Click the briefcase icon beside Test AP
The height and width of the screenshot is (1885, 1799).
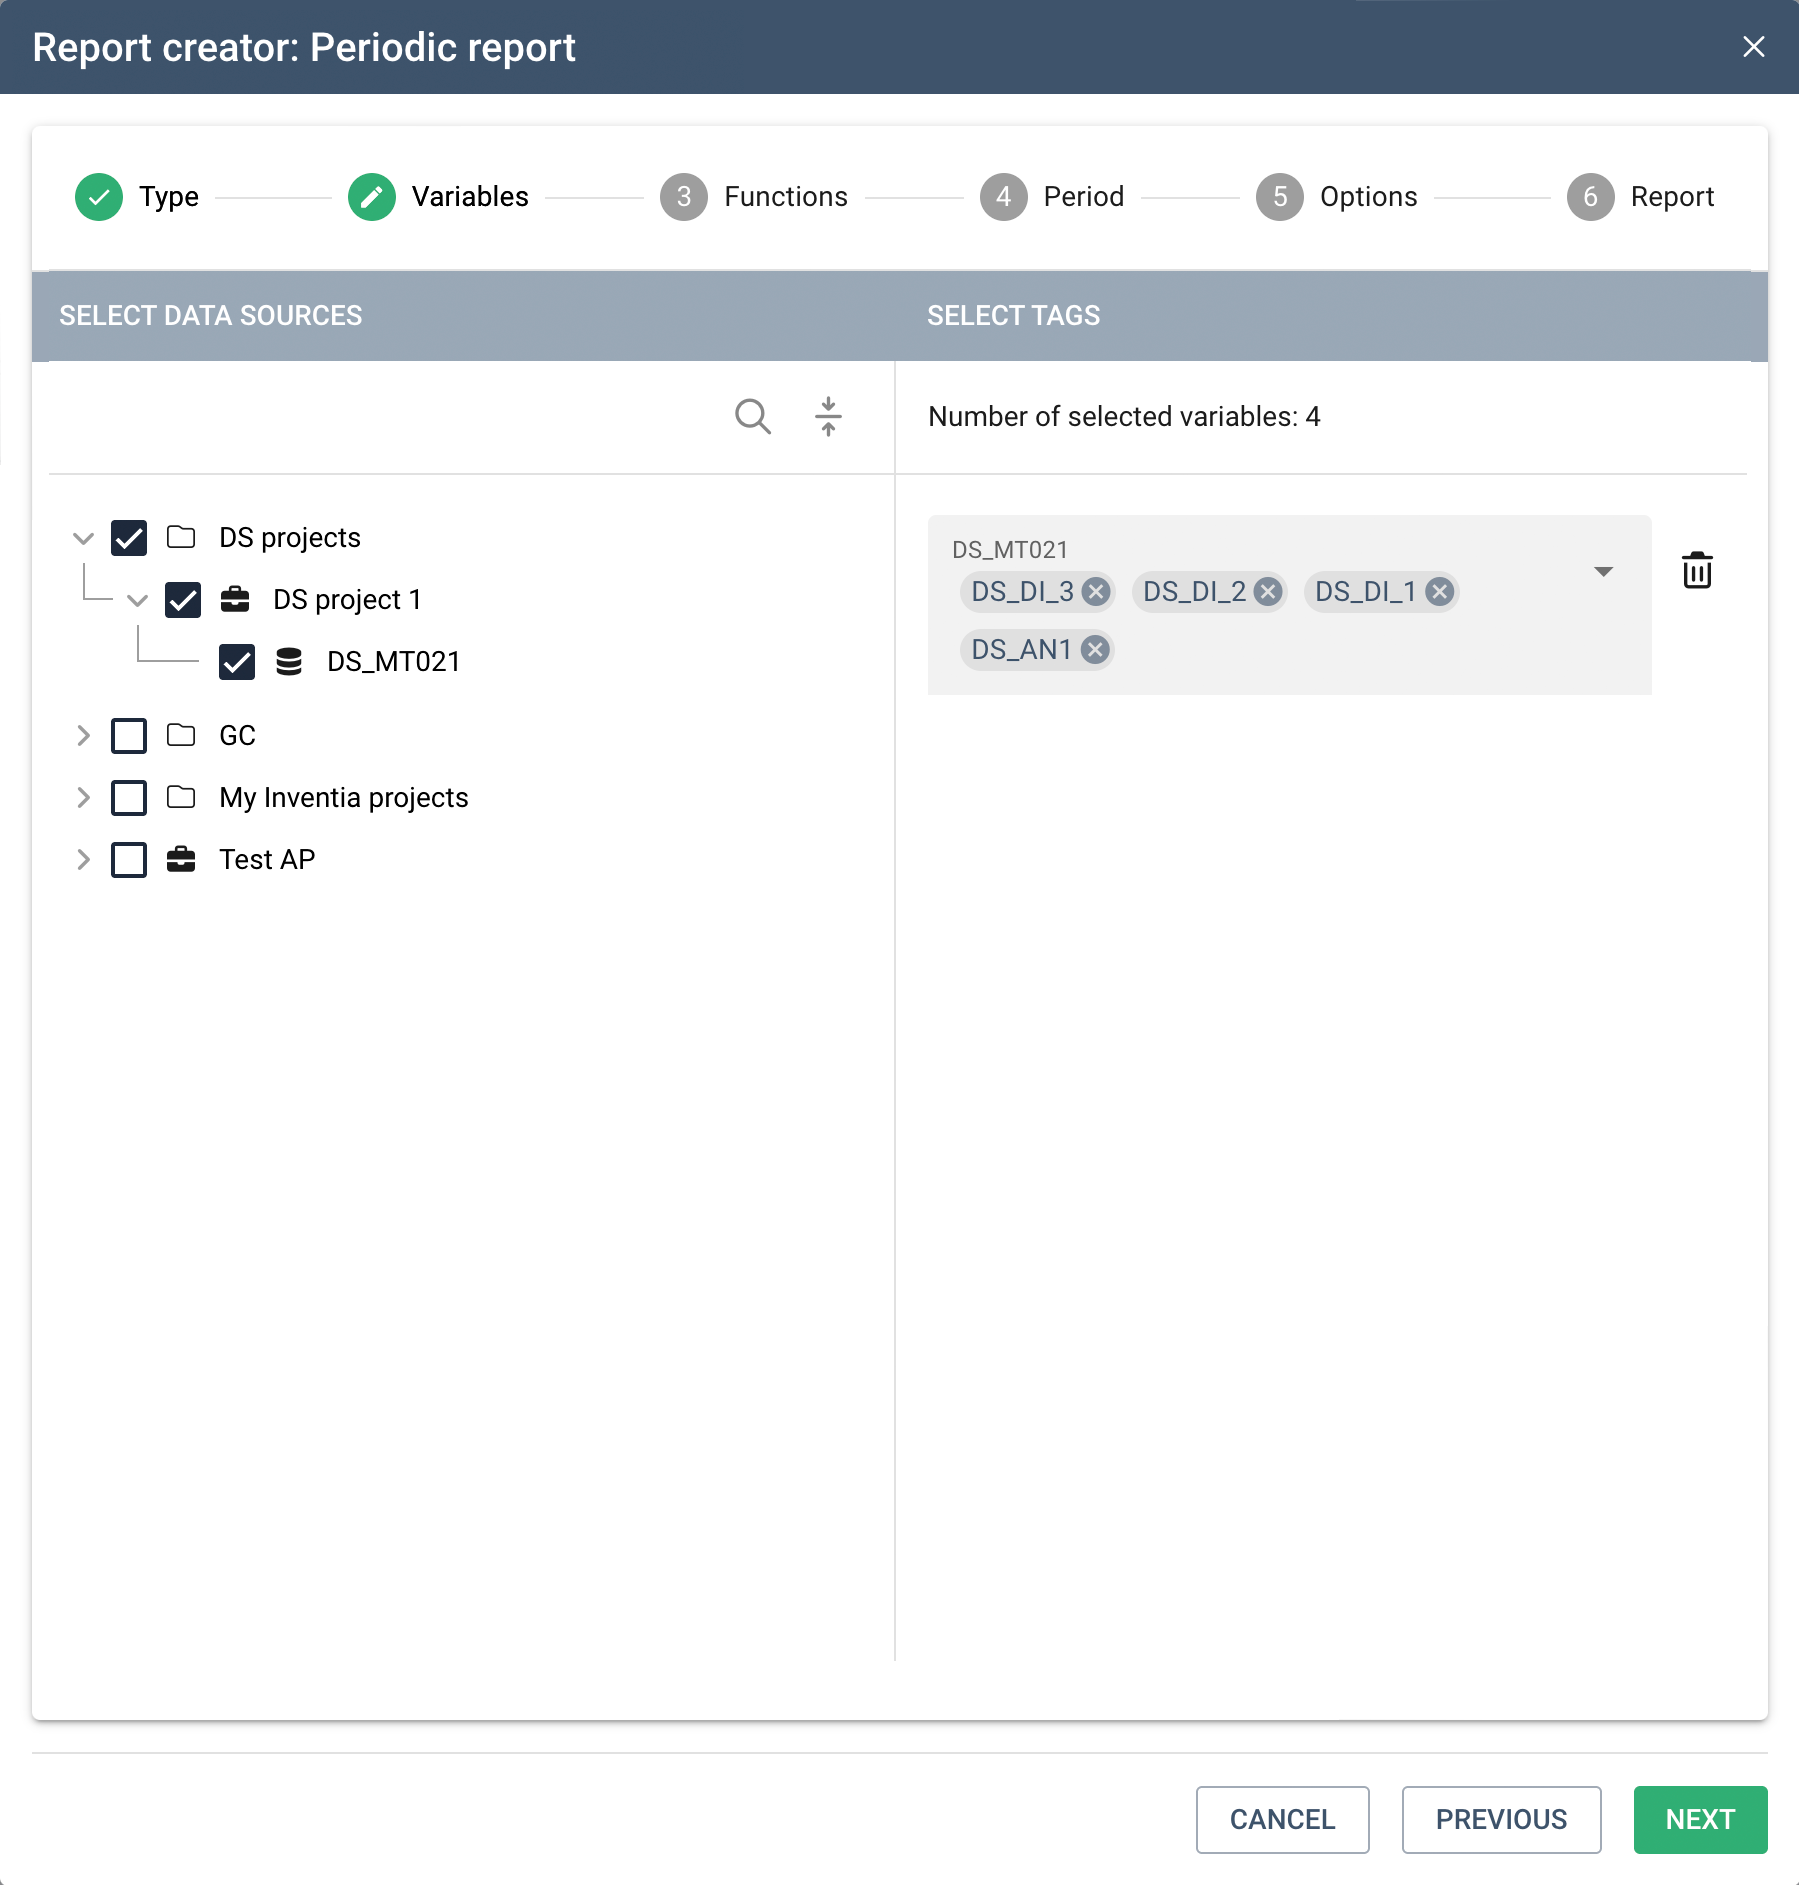point(181,859)
